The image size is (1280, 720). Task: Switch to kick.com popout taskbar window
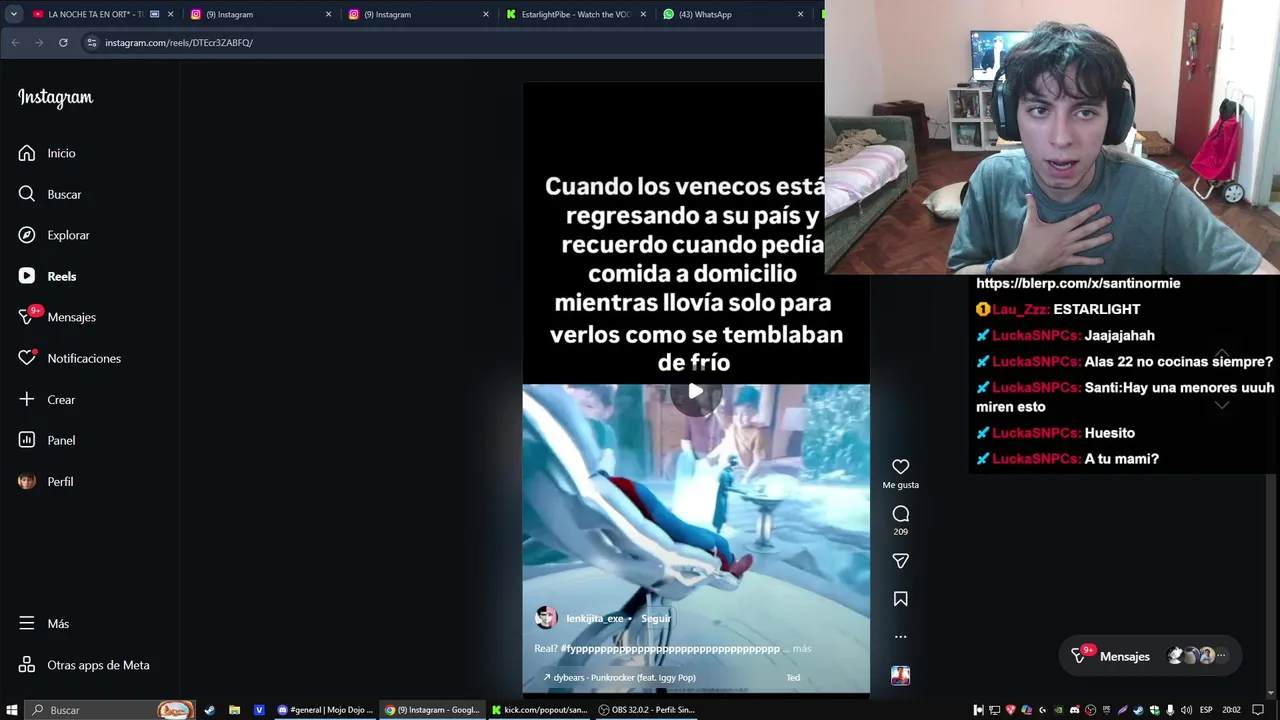539,710
